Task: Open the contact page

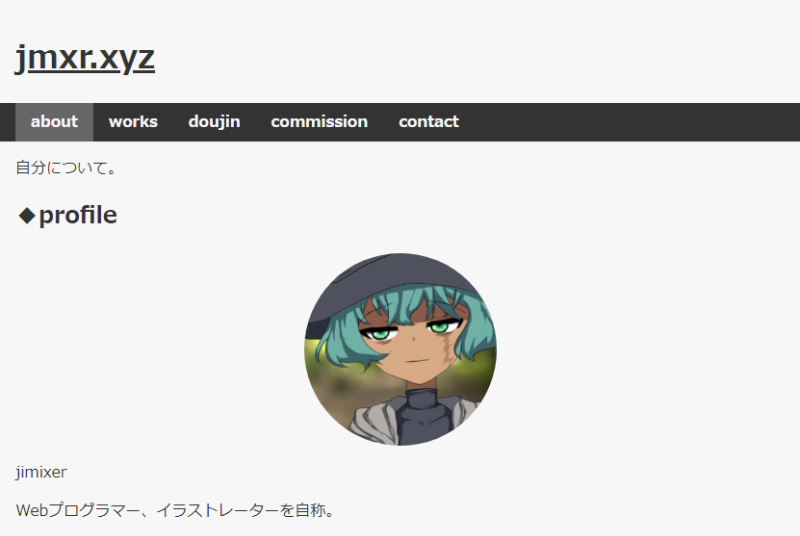Action: pos(429,122)
